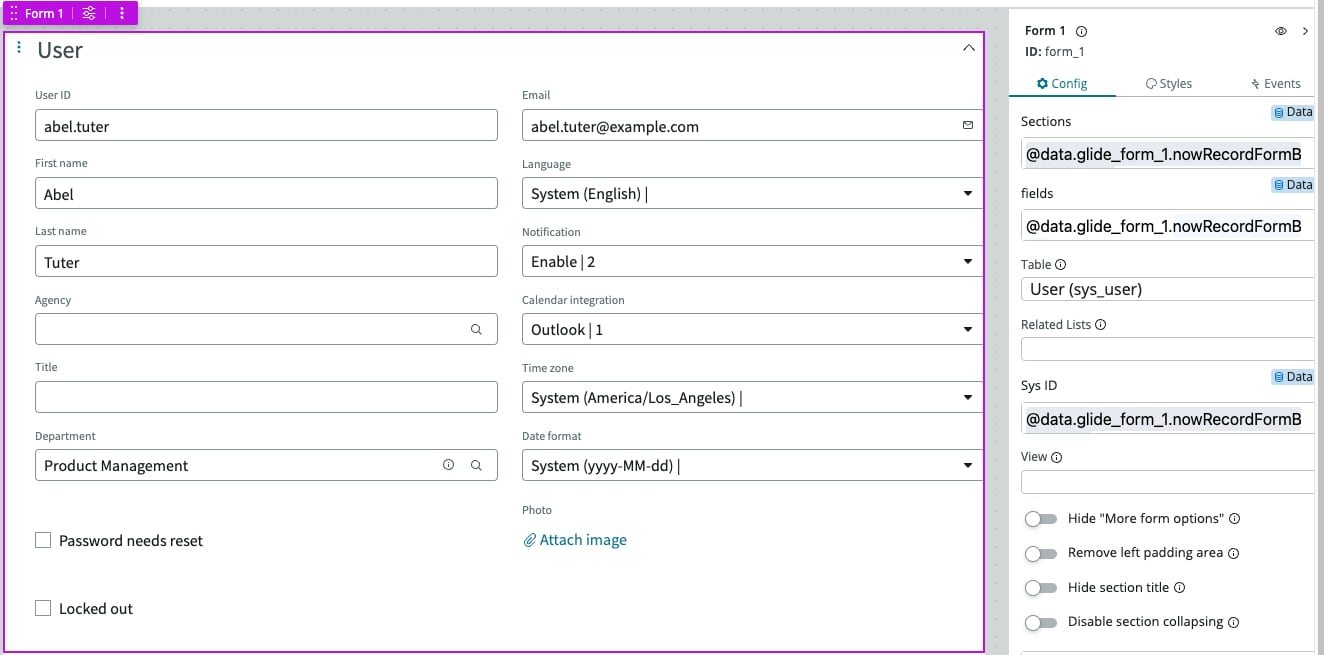The height and width of the screenshot is (655, 1324).
Task: Collapse the User form section
Action: (968, 46)
